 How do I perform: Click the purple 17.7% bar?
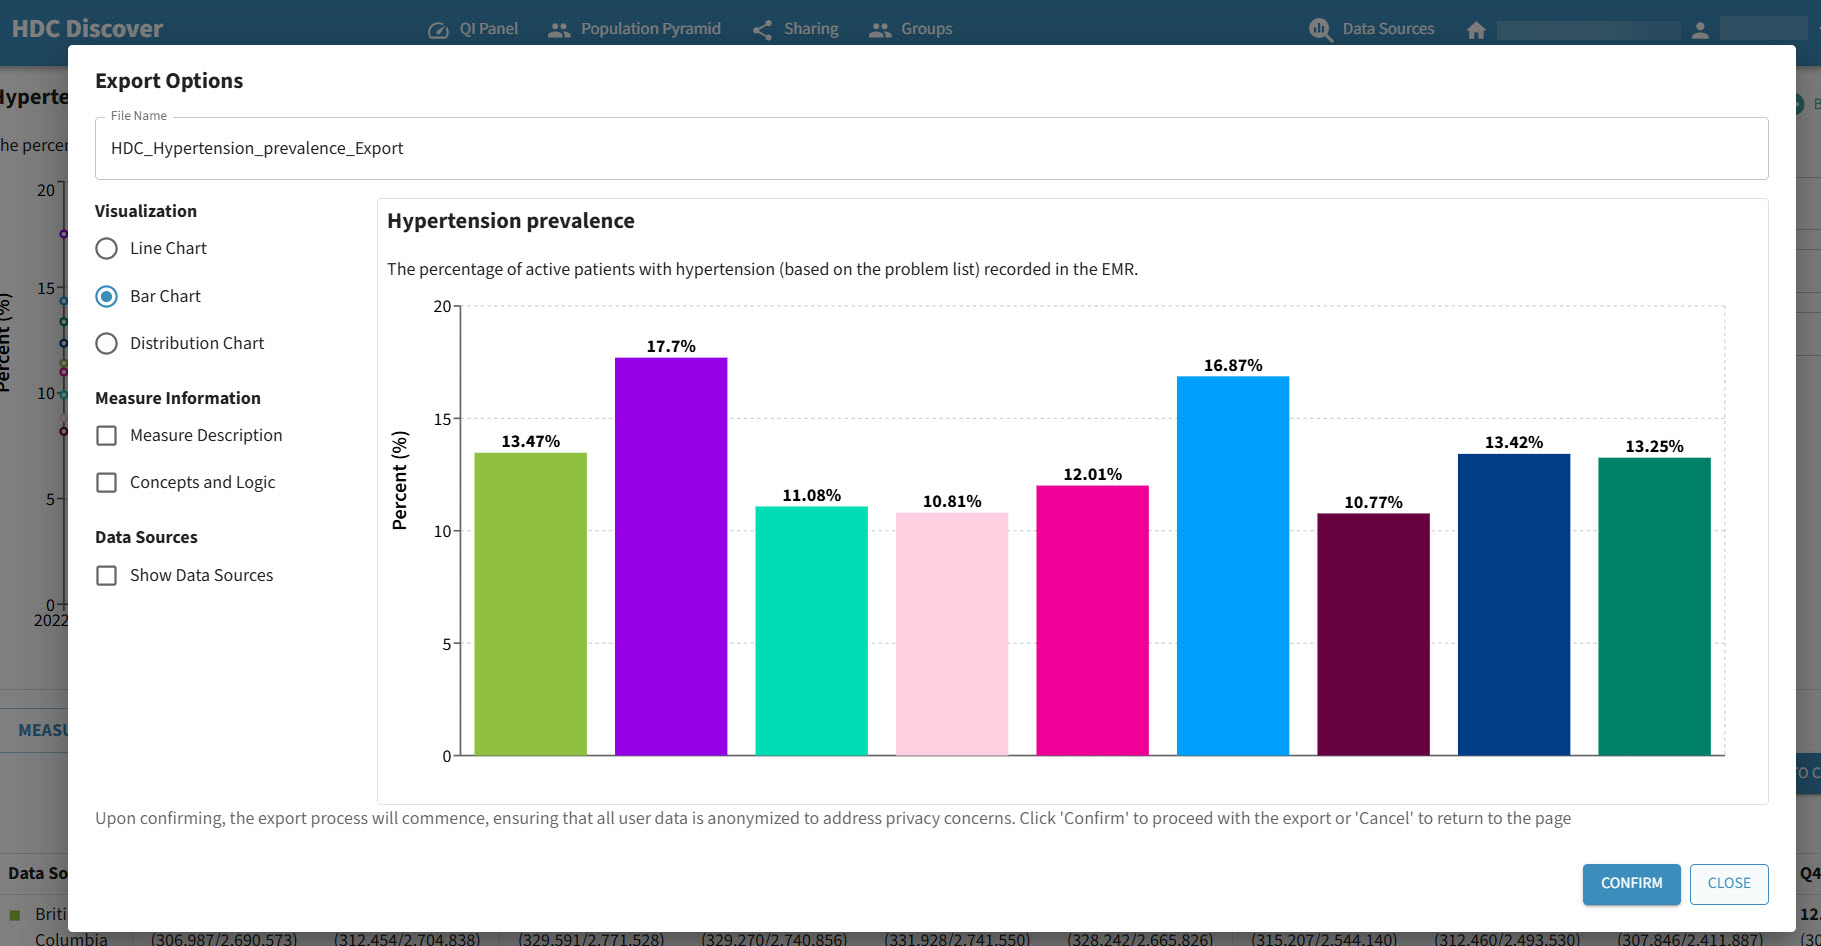coord(671,556)
